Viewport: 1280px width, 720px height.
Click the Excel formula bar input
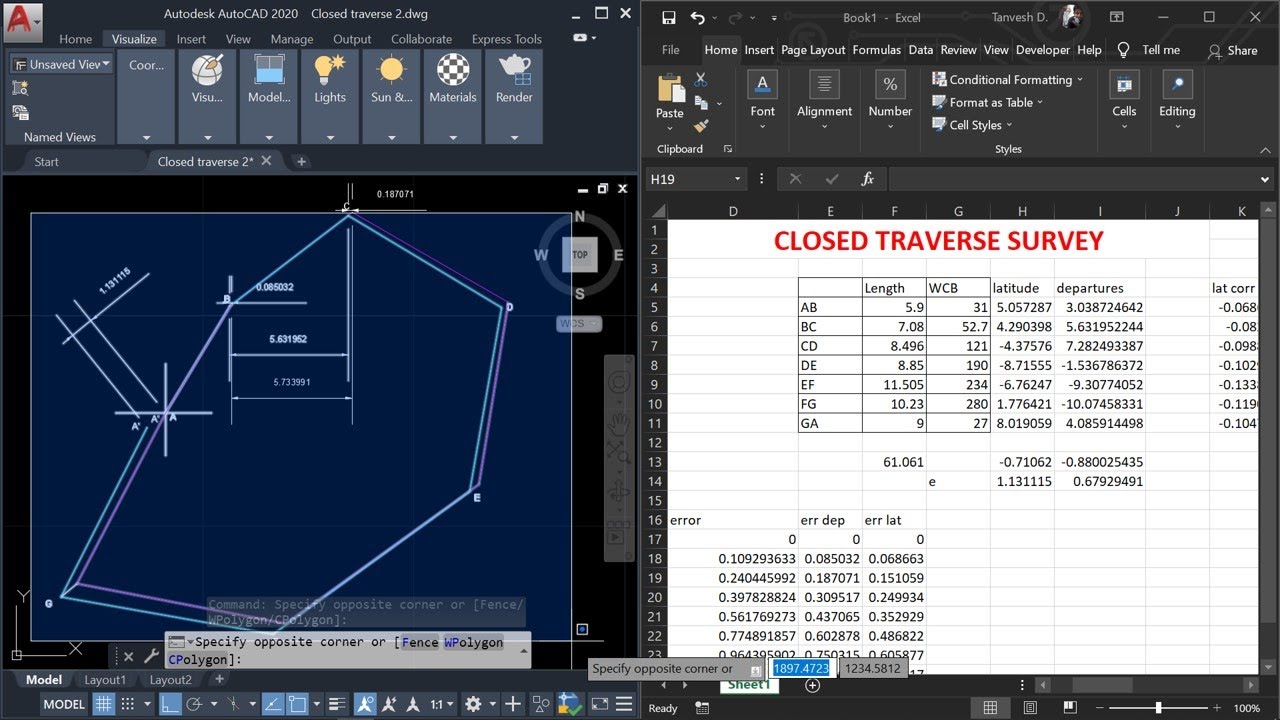(x=1070, y=179)
